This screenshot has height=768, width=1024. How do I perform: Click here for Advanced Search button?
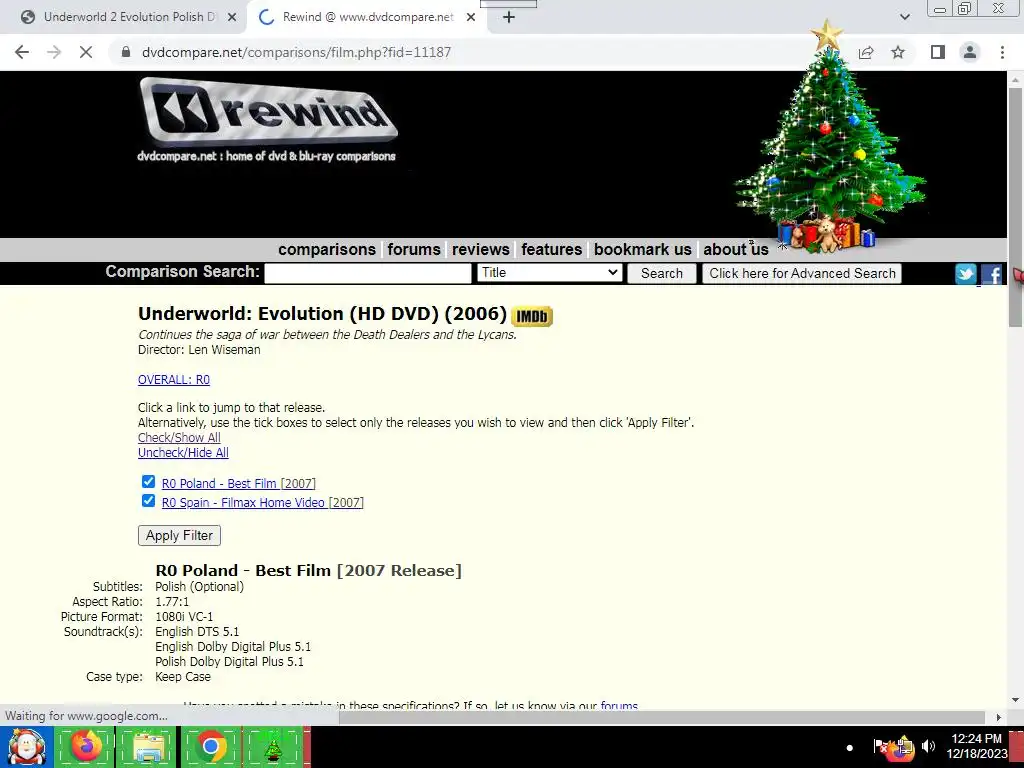[x=802, y=274]
